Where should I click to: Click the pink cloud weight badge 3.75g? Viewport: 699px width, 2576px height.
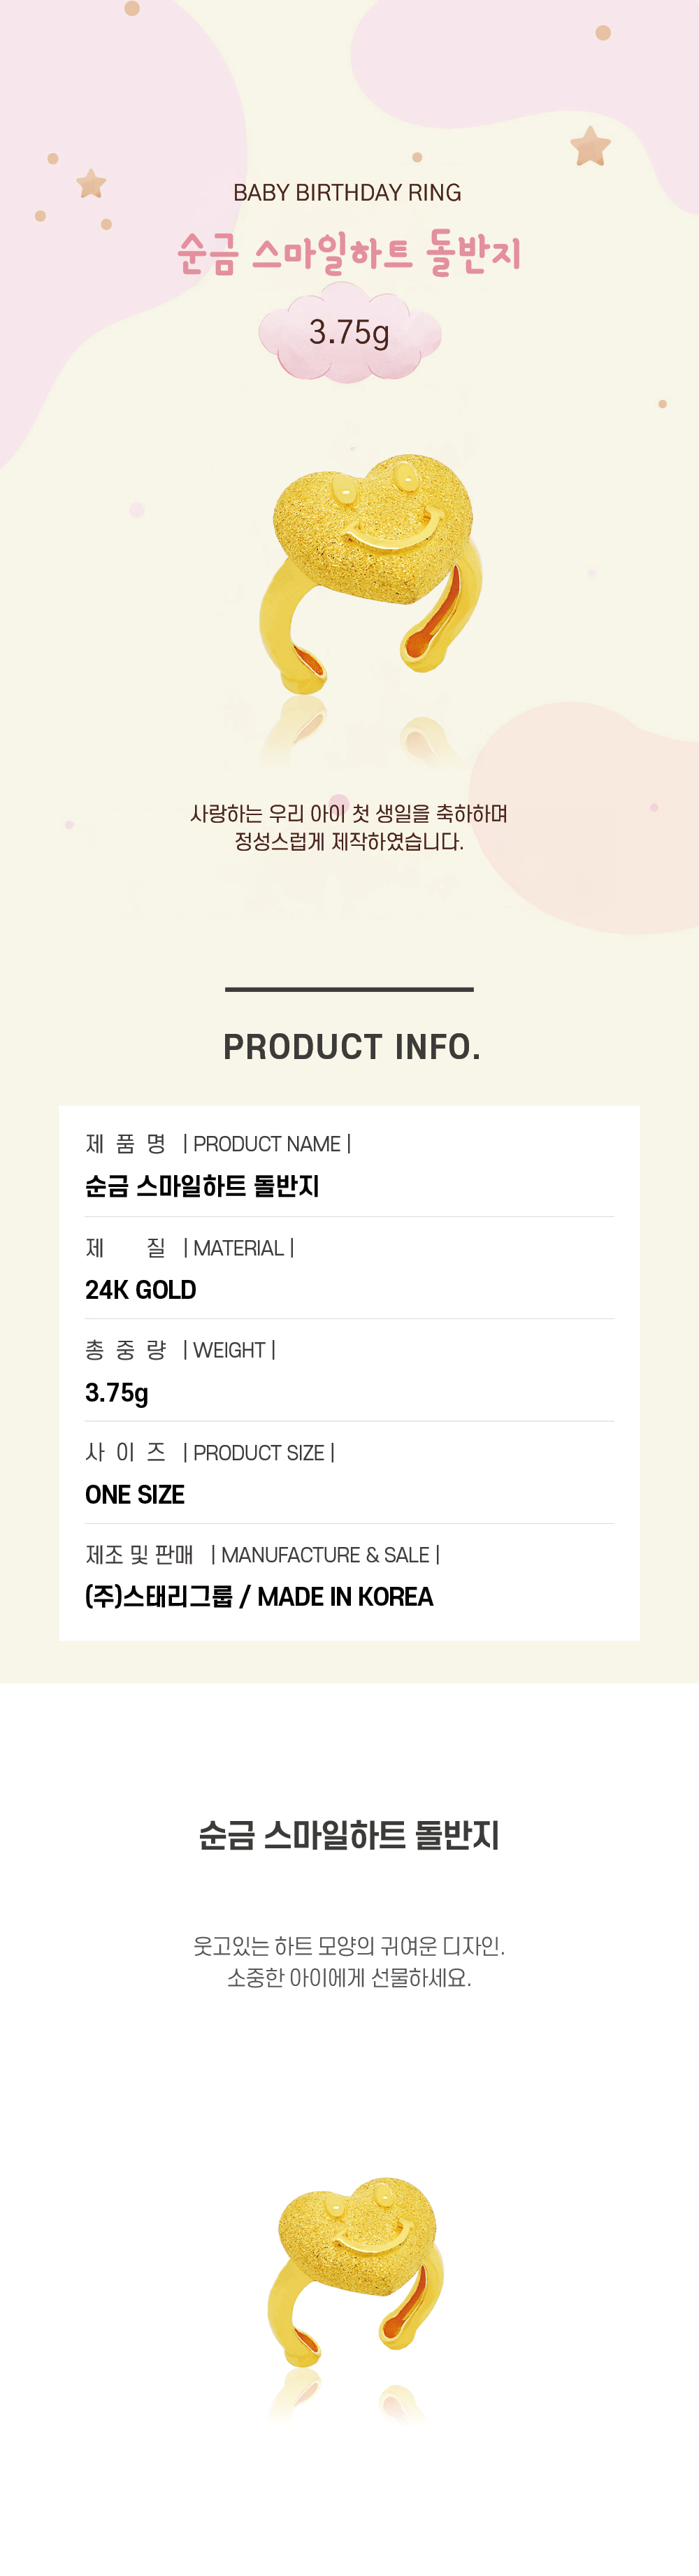(349, 332)
